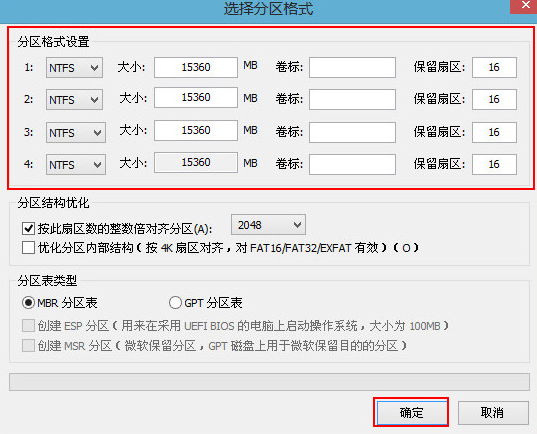
Task: Click partition 4 卷标 label field
Action: point(352,164)
